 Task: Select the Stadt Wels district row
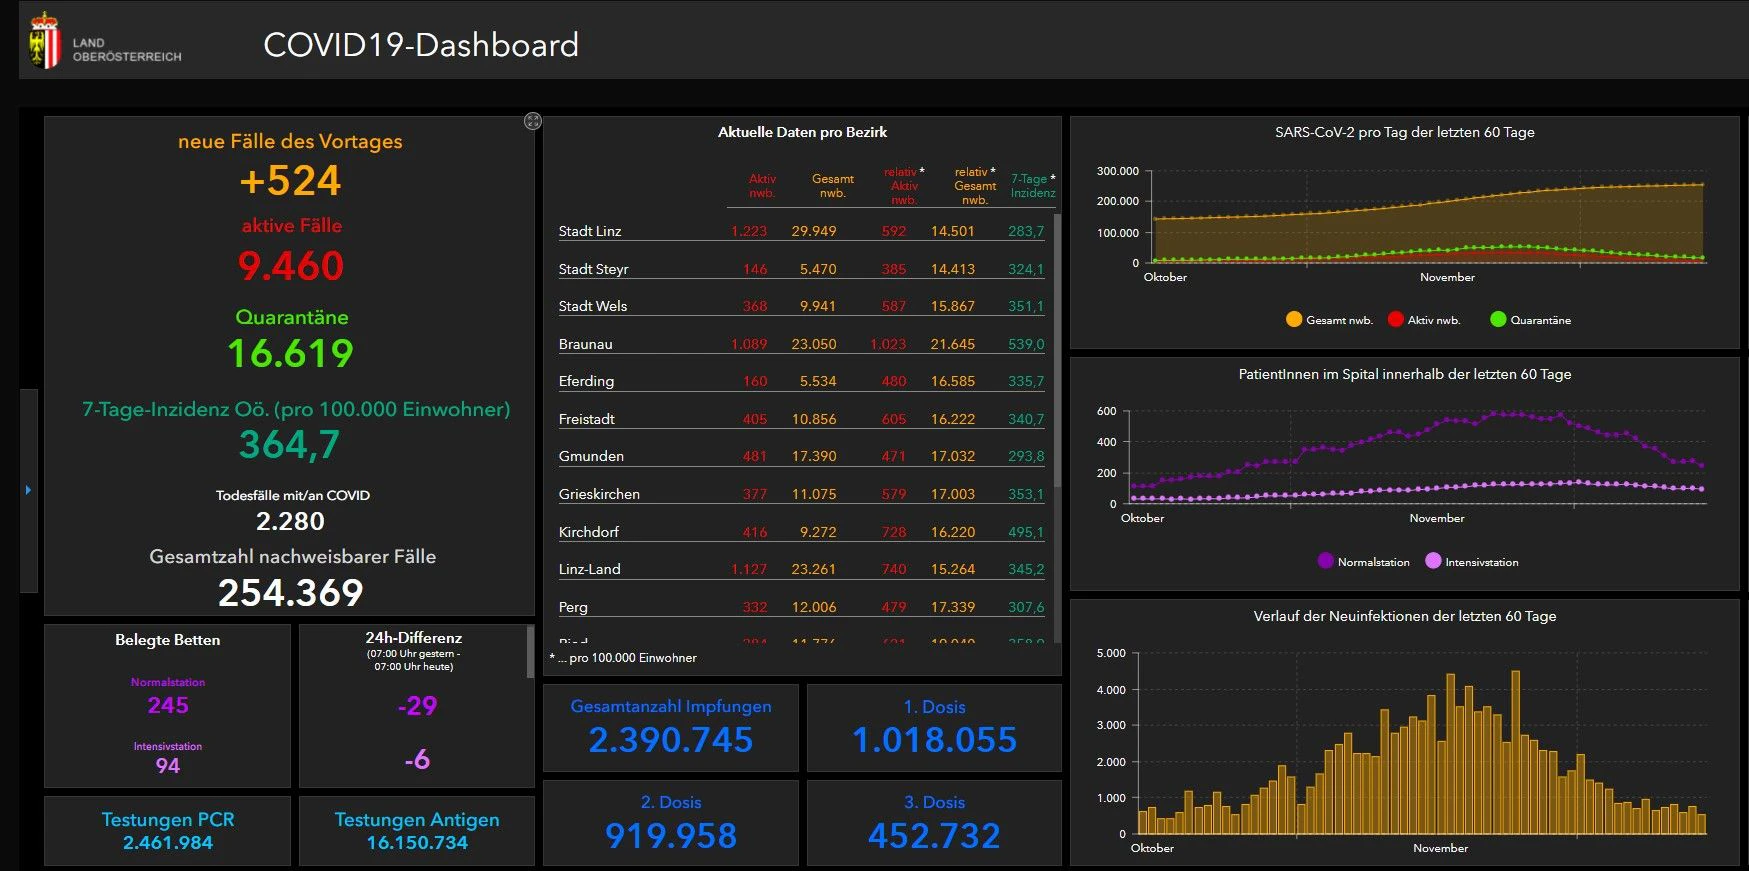click(x=801, y=306)
